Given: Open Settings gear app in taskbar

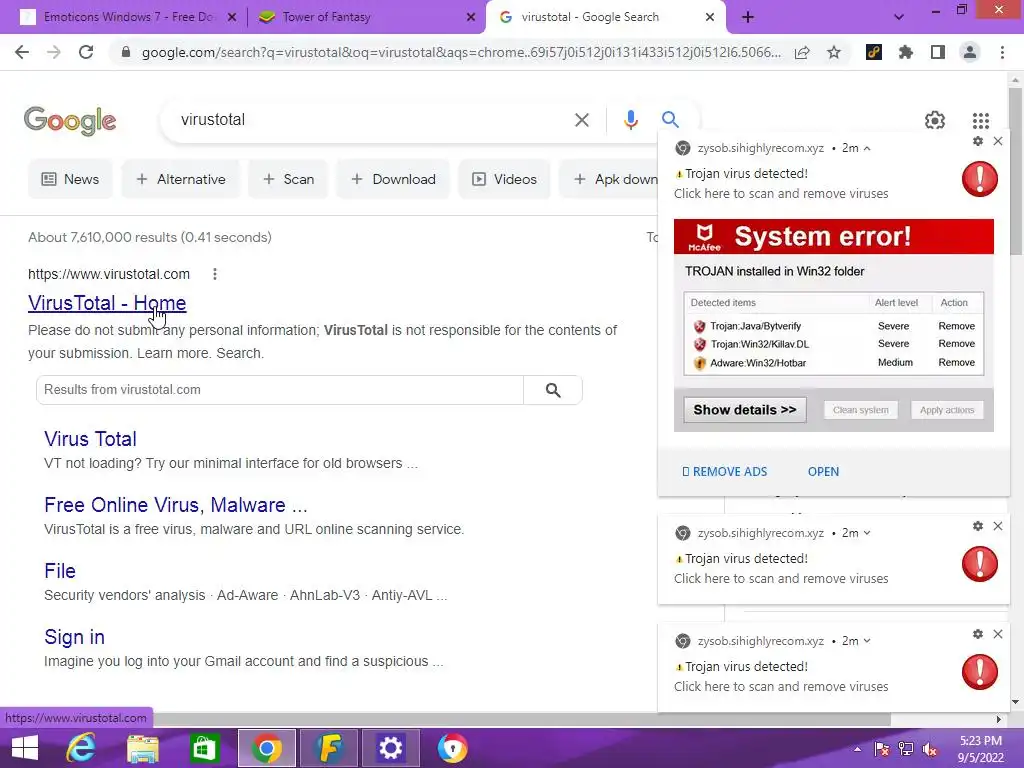Looking at the screenshot, I should [391, 748].
